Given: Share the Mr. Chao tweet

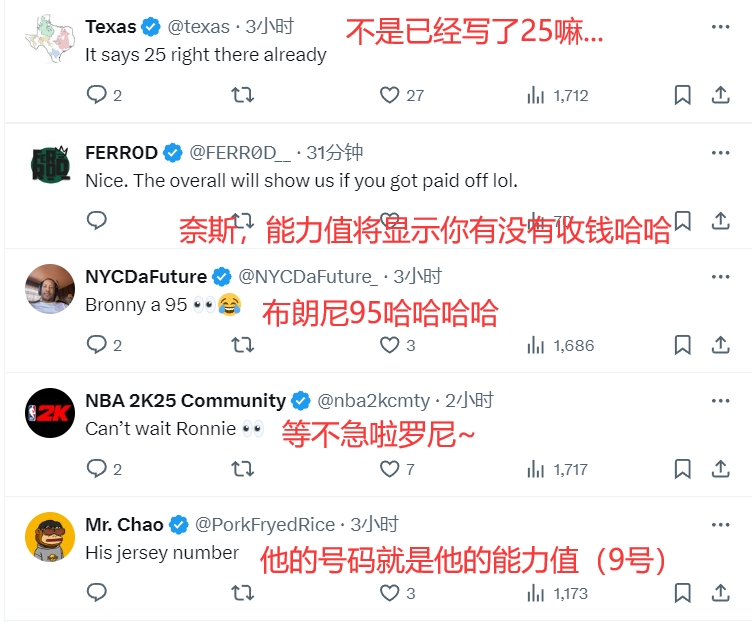Looking at the screenshot, I should (x=720, y=593).
